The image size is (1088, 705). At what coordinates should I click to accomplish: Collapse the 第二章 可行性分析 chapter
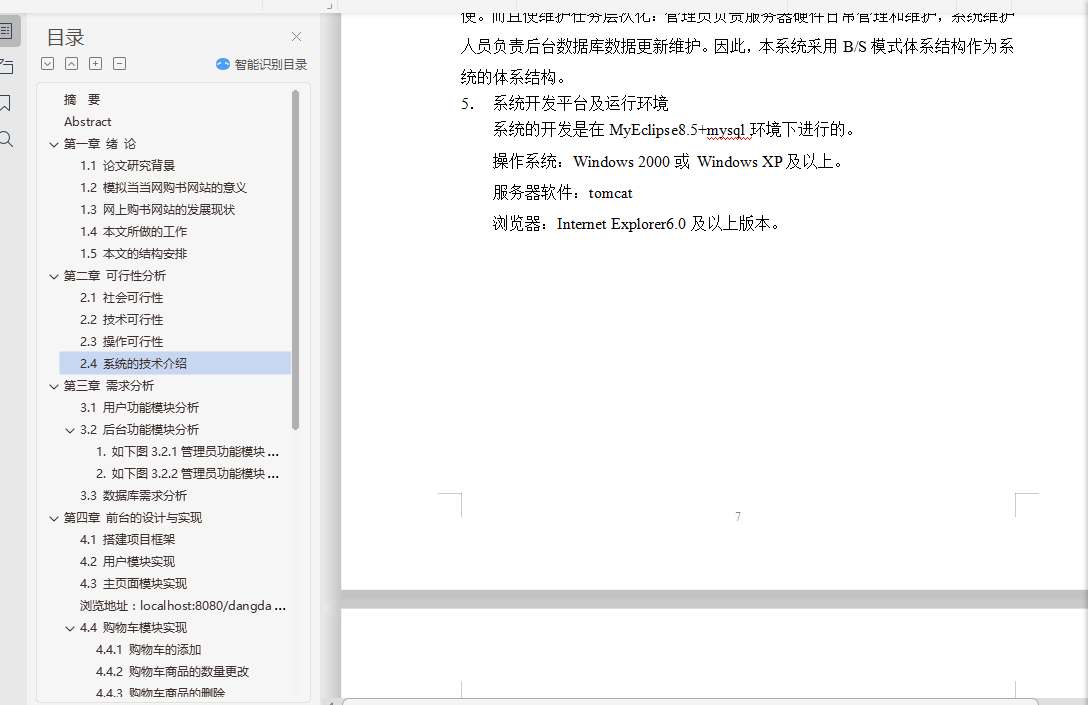click(x=54, y=276)
